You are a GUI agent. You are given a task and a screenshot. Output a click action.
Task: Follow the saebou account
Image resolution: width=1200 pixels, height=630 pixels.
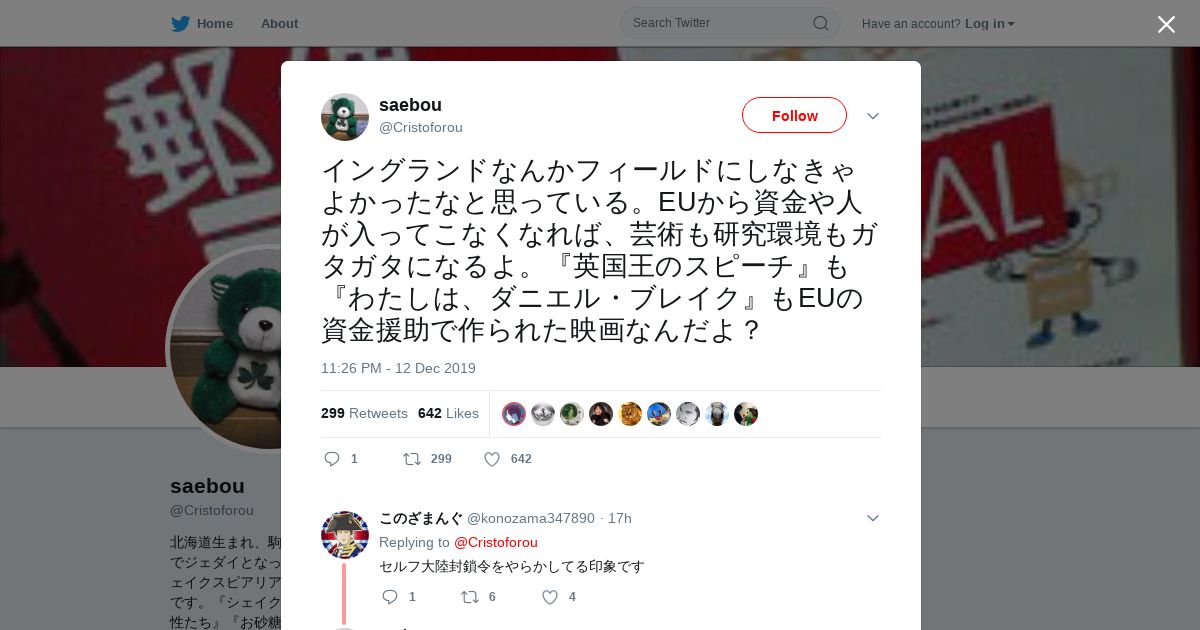[794, 115]
